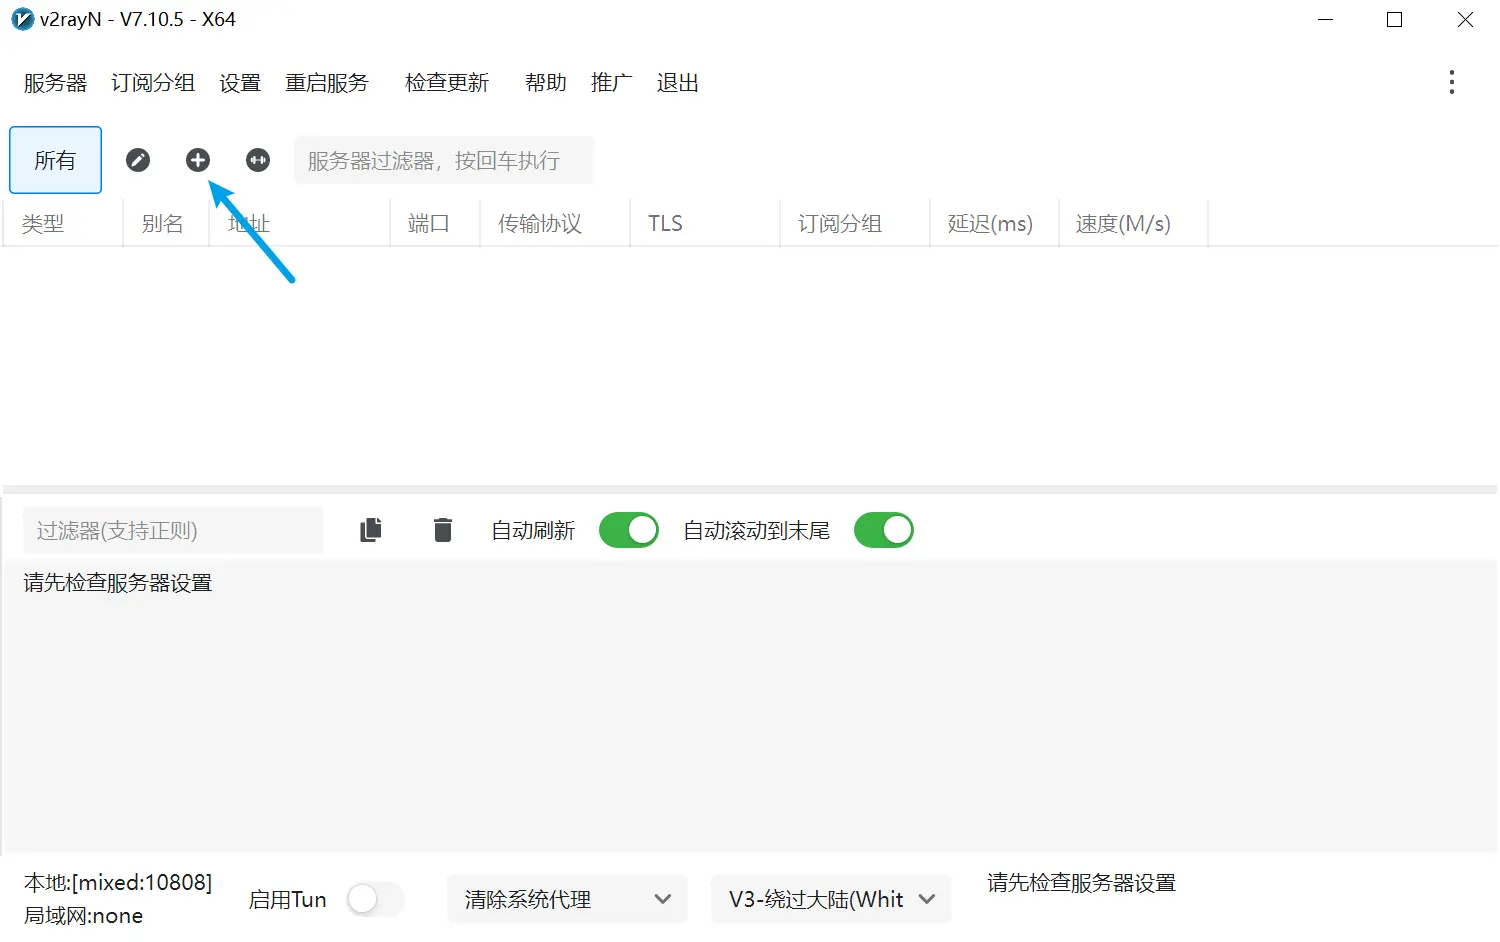Toggle the 自动刷新 switch

(629, 530)
